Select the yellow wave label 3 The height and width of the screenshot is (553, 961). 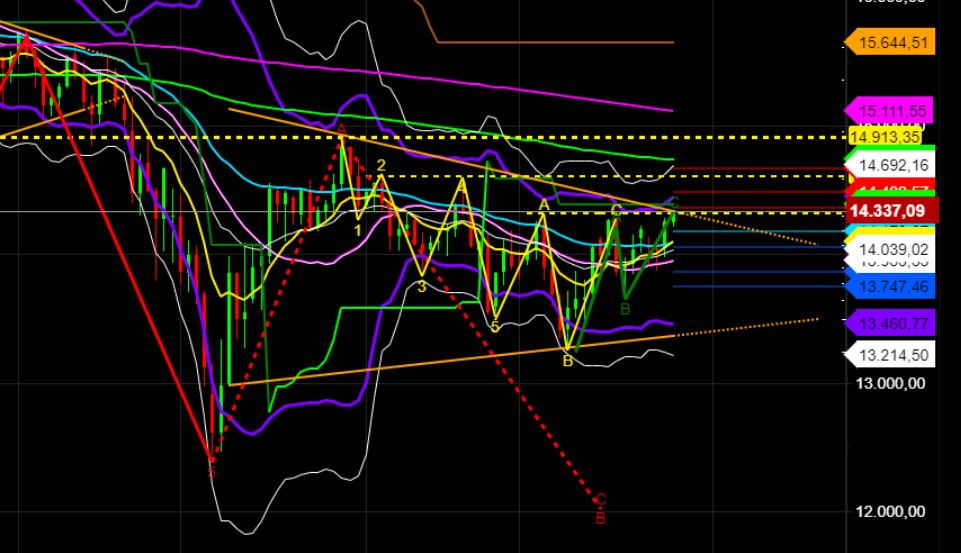coord(421,286)
